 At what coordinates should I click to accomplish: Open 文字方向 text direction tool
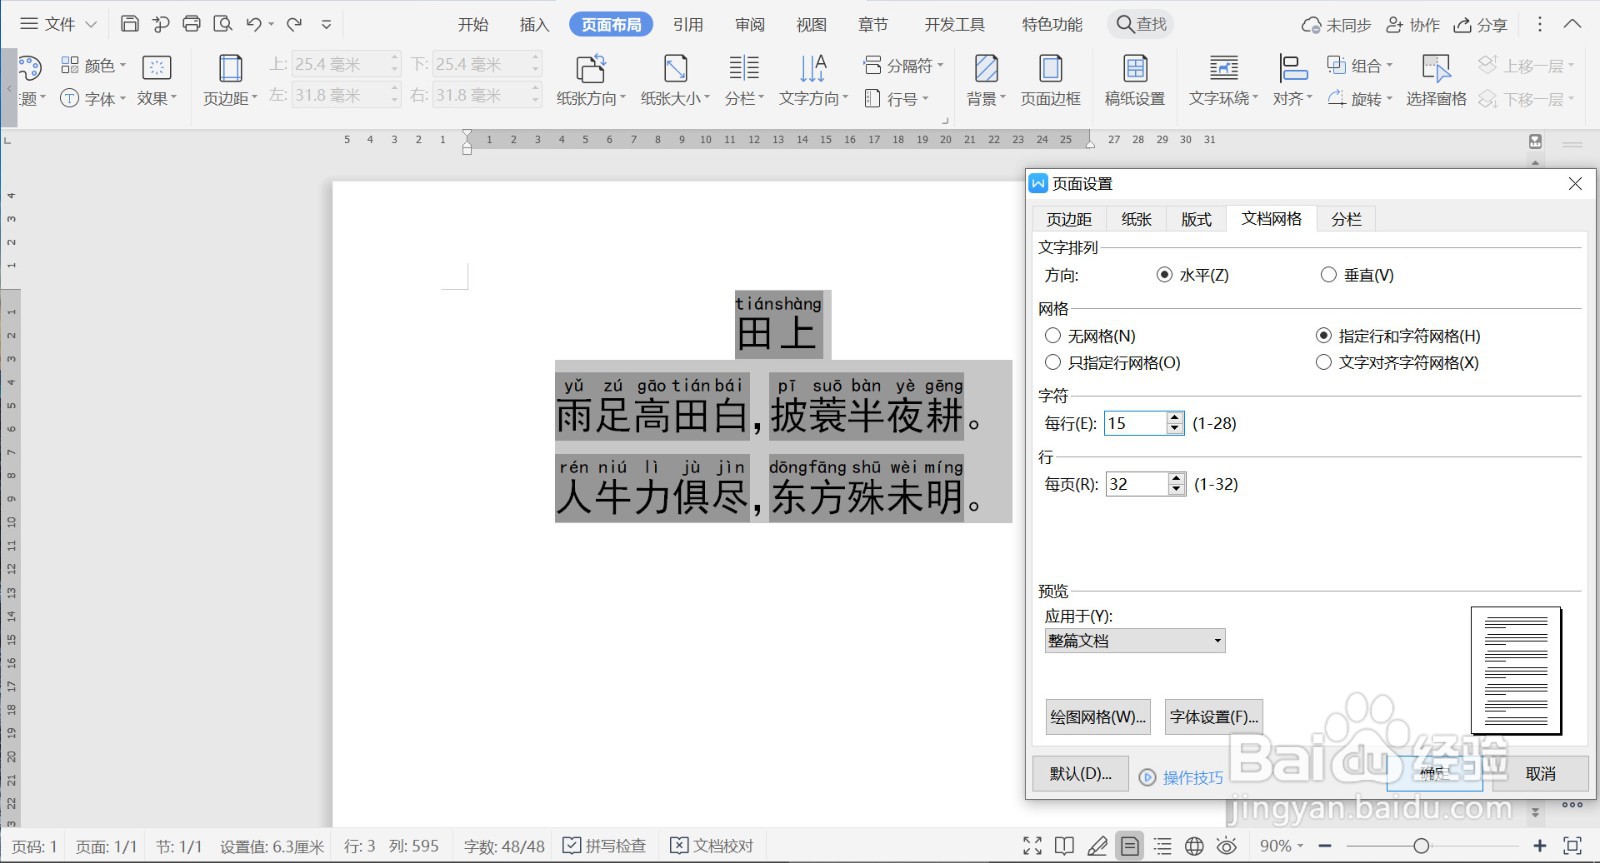813,80
